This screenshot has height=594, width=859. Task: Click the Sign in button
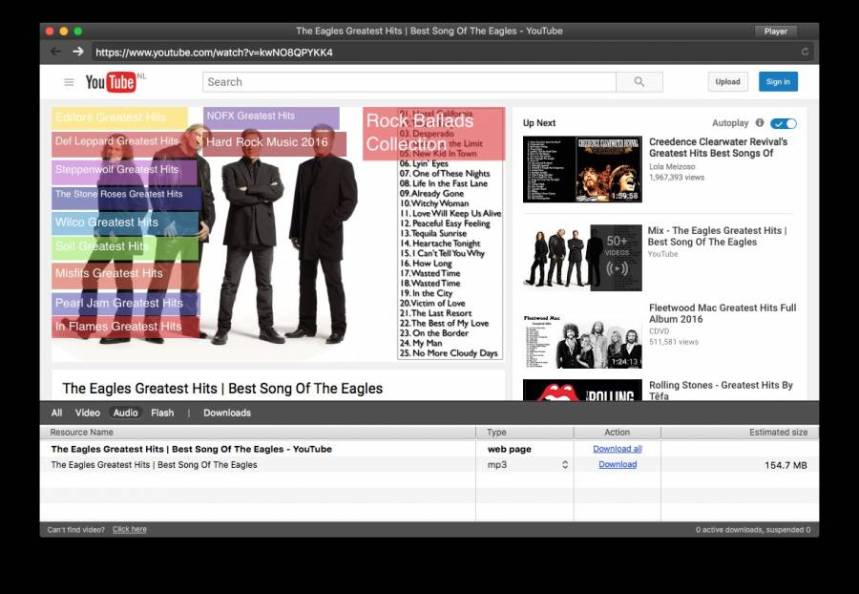pyautogui.click(x=778, y=82)
